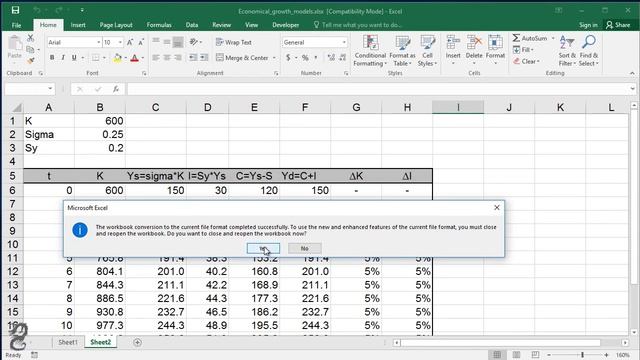Open Sort & Filter menu
The image size is (640, 360).
point(567,51)
